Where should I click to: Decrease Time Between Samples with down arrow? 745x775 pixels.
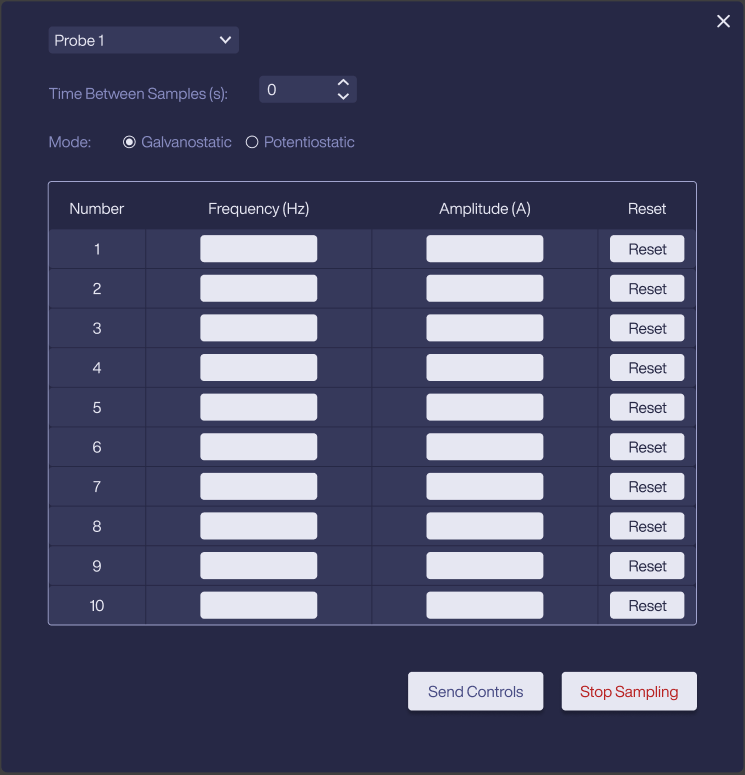343,96
